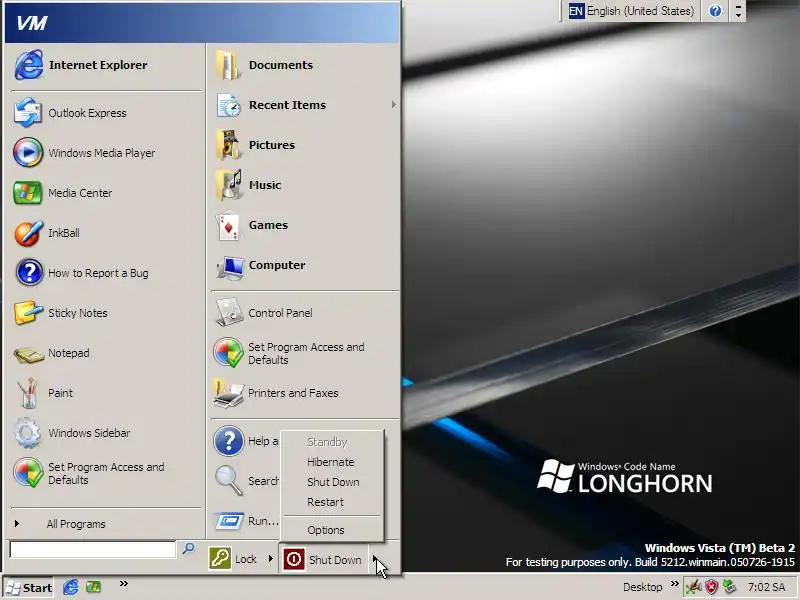The image size is (800, 600).
Task: Click Internet Explorer quick launch taskbar icon
Action: [x=70, y=587]
